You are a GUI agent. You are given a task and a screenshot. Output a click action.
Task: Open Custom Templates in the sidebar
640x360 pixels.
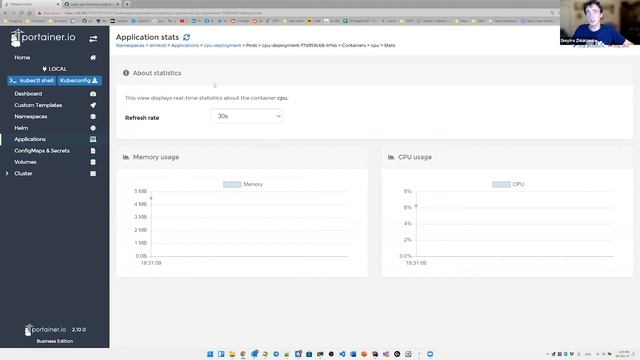(38, 105)
